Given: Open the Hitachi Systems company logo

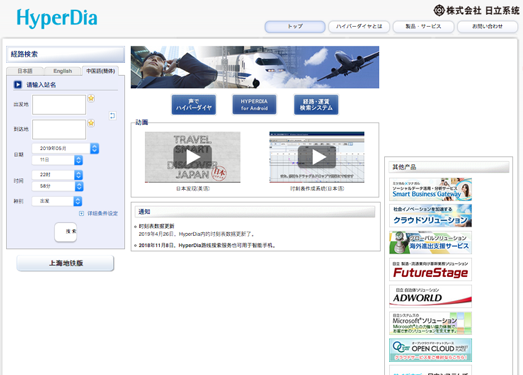Looking at the screenshot, I should coord(476,10).
